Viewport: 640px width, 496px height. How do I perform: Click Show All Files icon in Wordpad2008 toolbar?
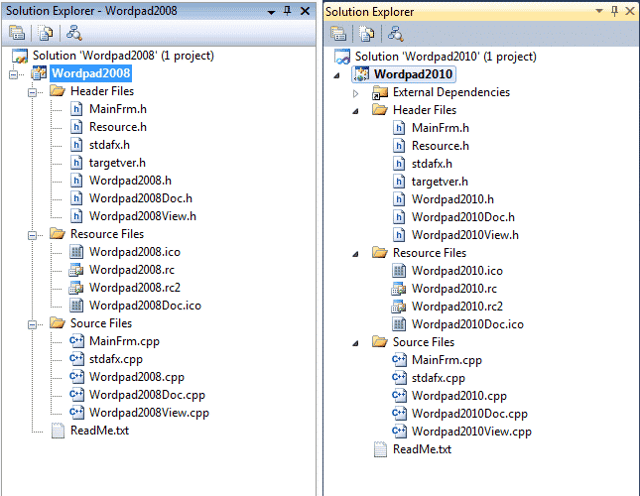coord(46,33)
